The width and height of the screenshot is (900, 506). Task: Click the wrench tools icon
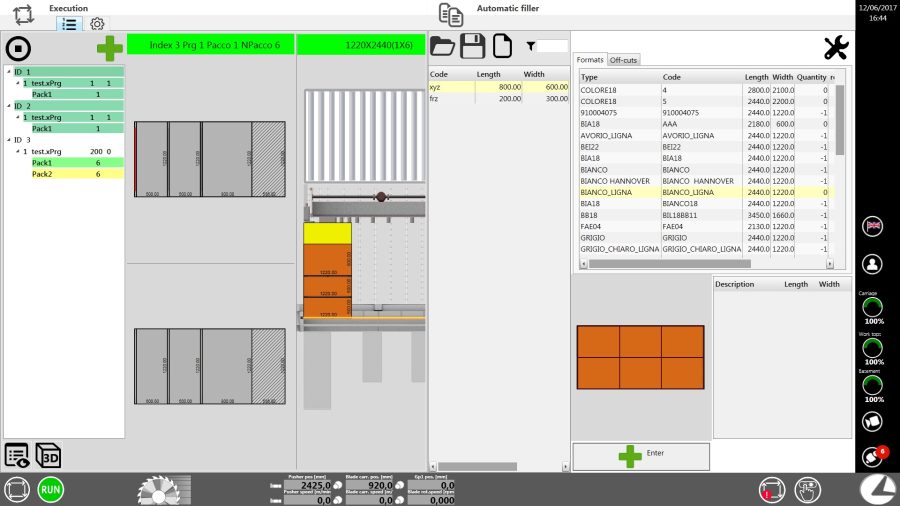tap(835, 47)
